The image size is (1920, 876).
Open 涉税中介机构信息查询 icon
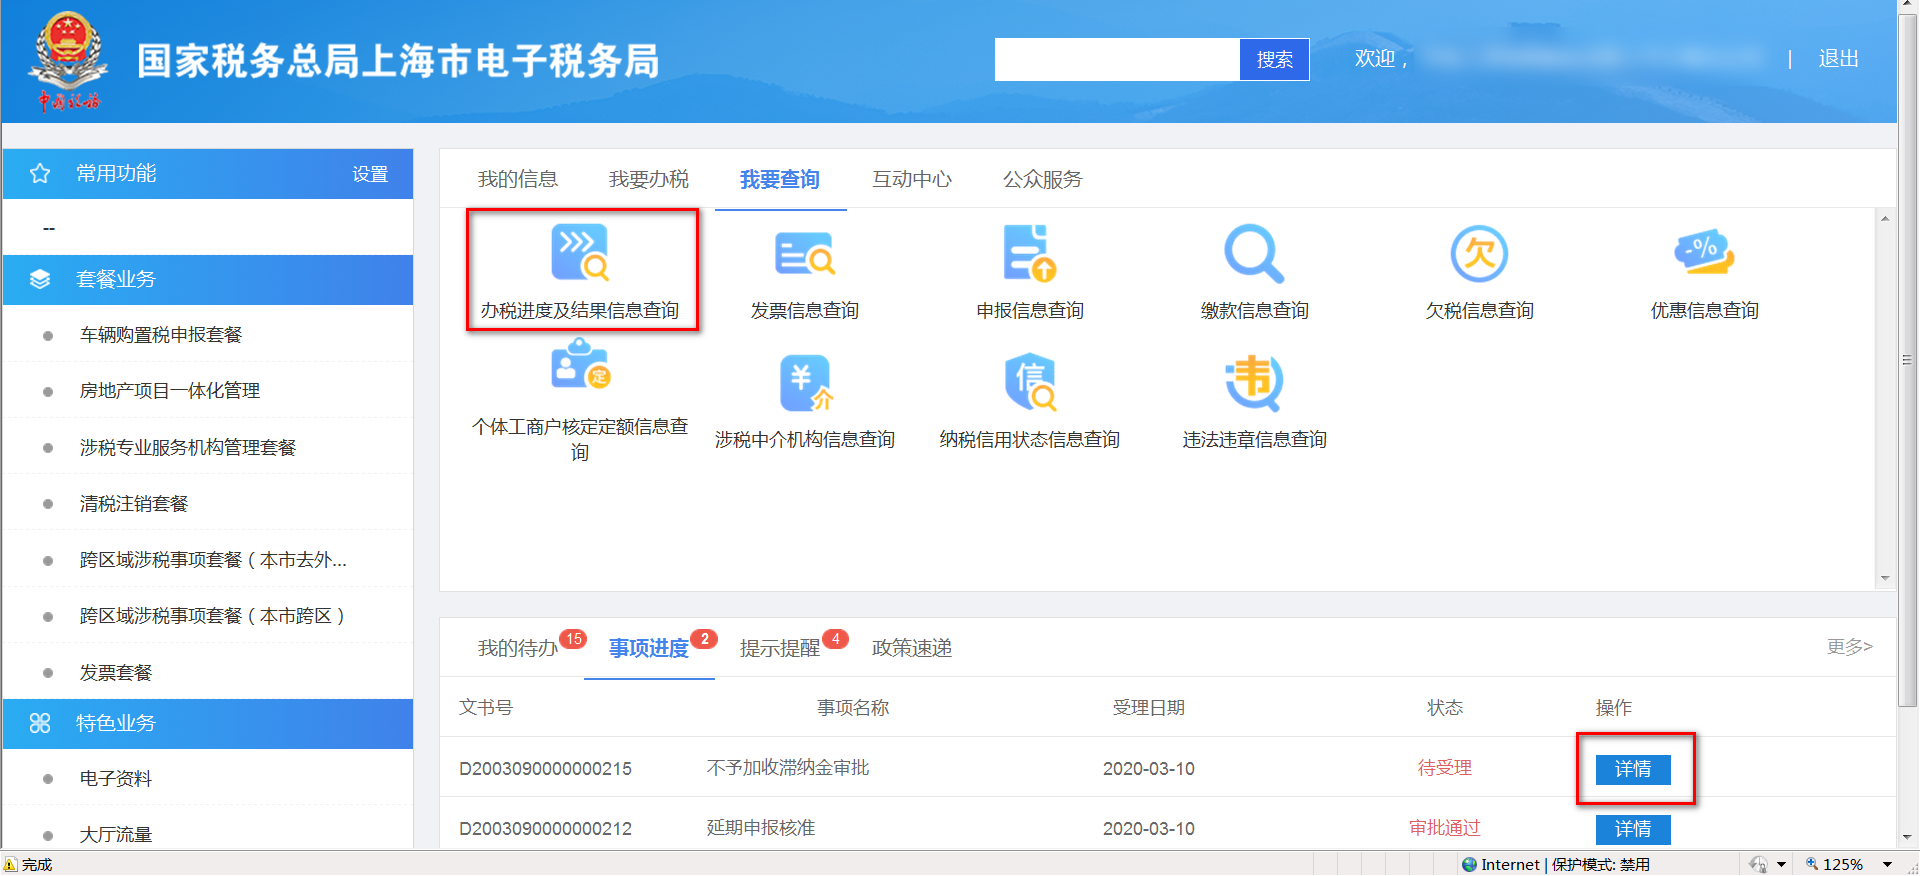805,382
